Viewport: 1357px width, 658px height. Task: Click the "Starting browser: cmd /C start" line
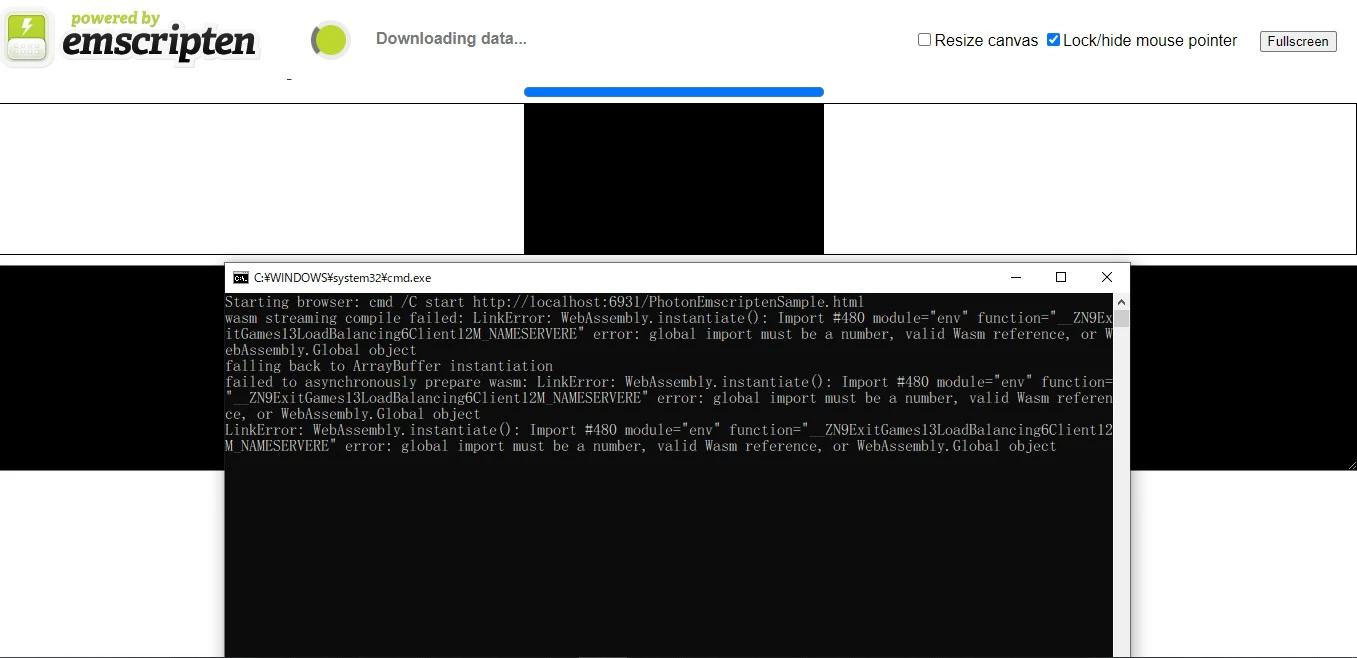(x=545, y=302)
